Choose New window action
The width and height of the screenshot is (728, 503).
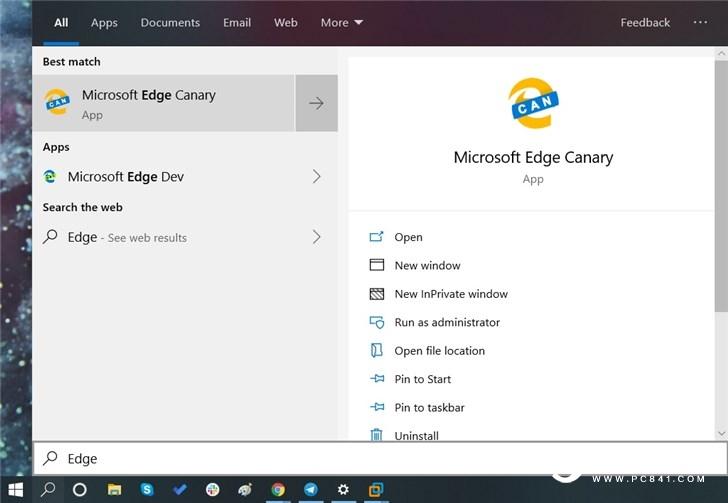[428, 266]
